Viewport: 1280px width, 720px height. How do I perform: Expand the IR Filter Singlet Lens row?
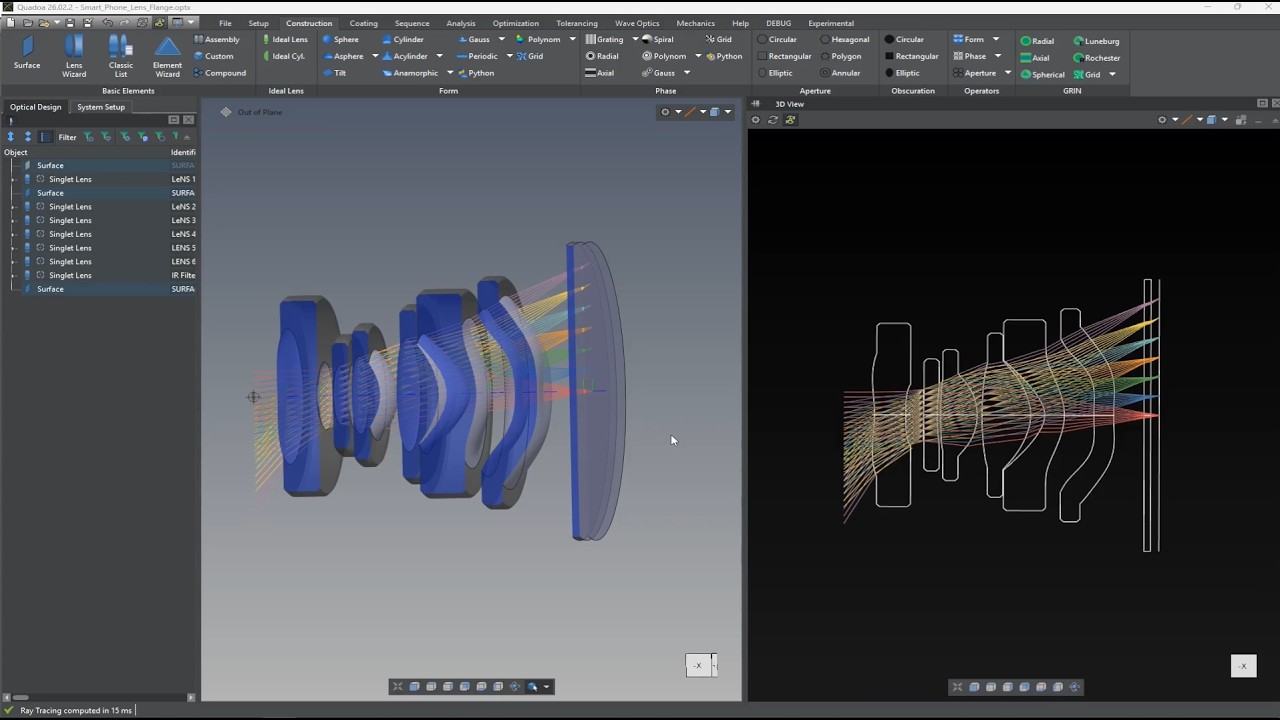click(x=13, y=276)
